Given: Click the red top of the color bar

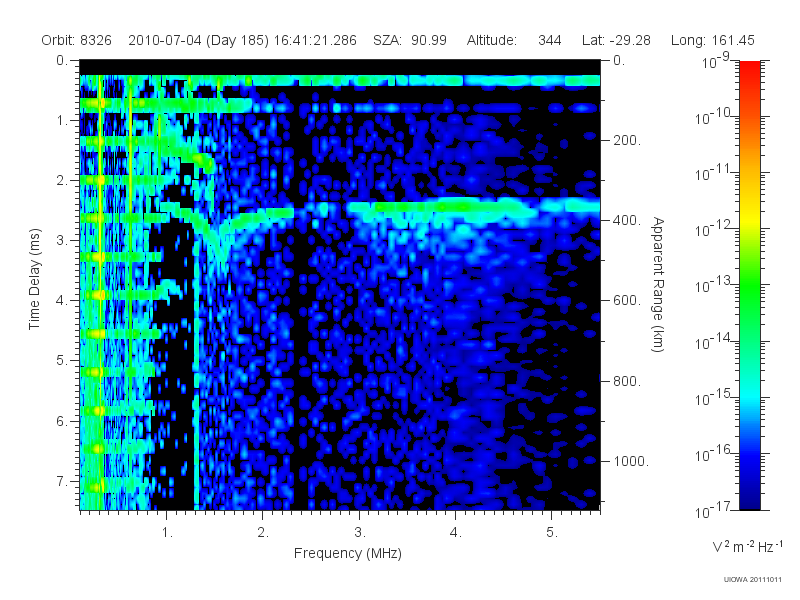Looking at the screenshot, I should pos(749,69).
